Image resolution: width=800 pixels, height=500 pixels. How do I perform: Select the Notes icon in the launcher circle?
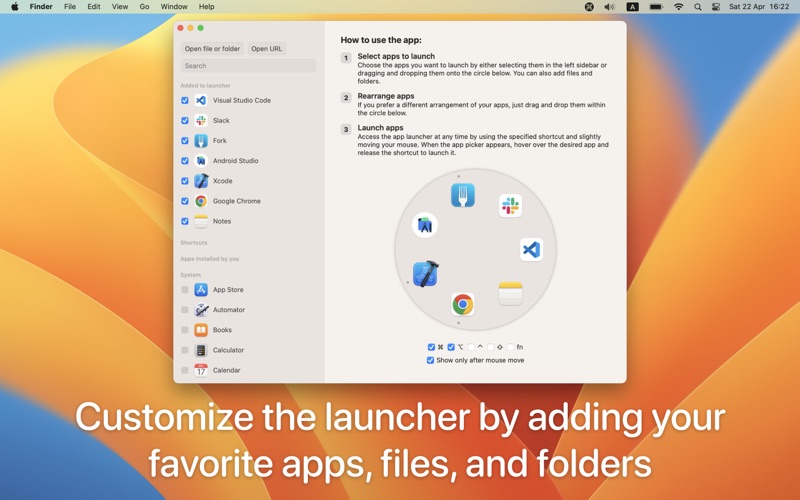coord(510,293)
